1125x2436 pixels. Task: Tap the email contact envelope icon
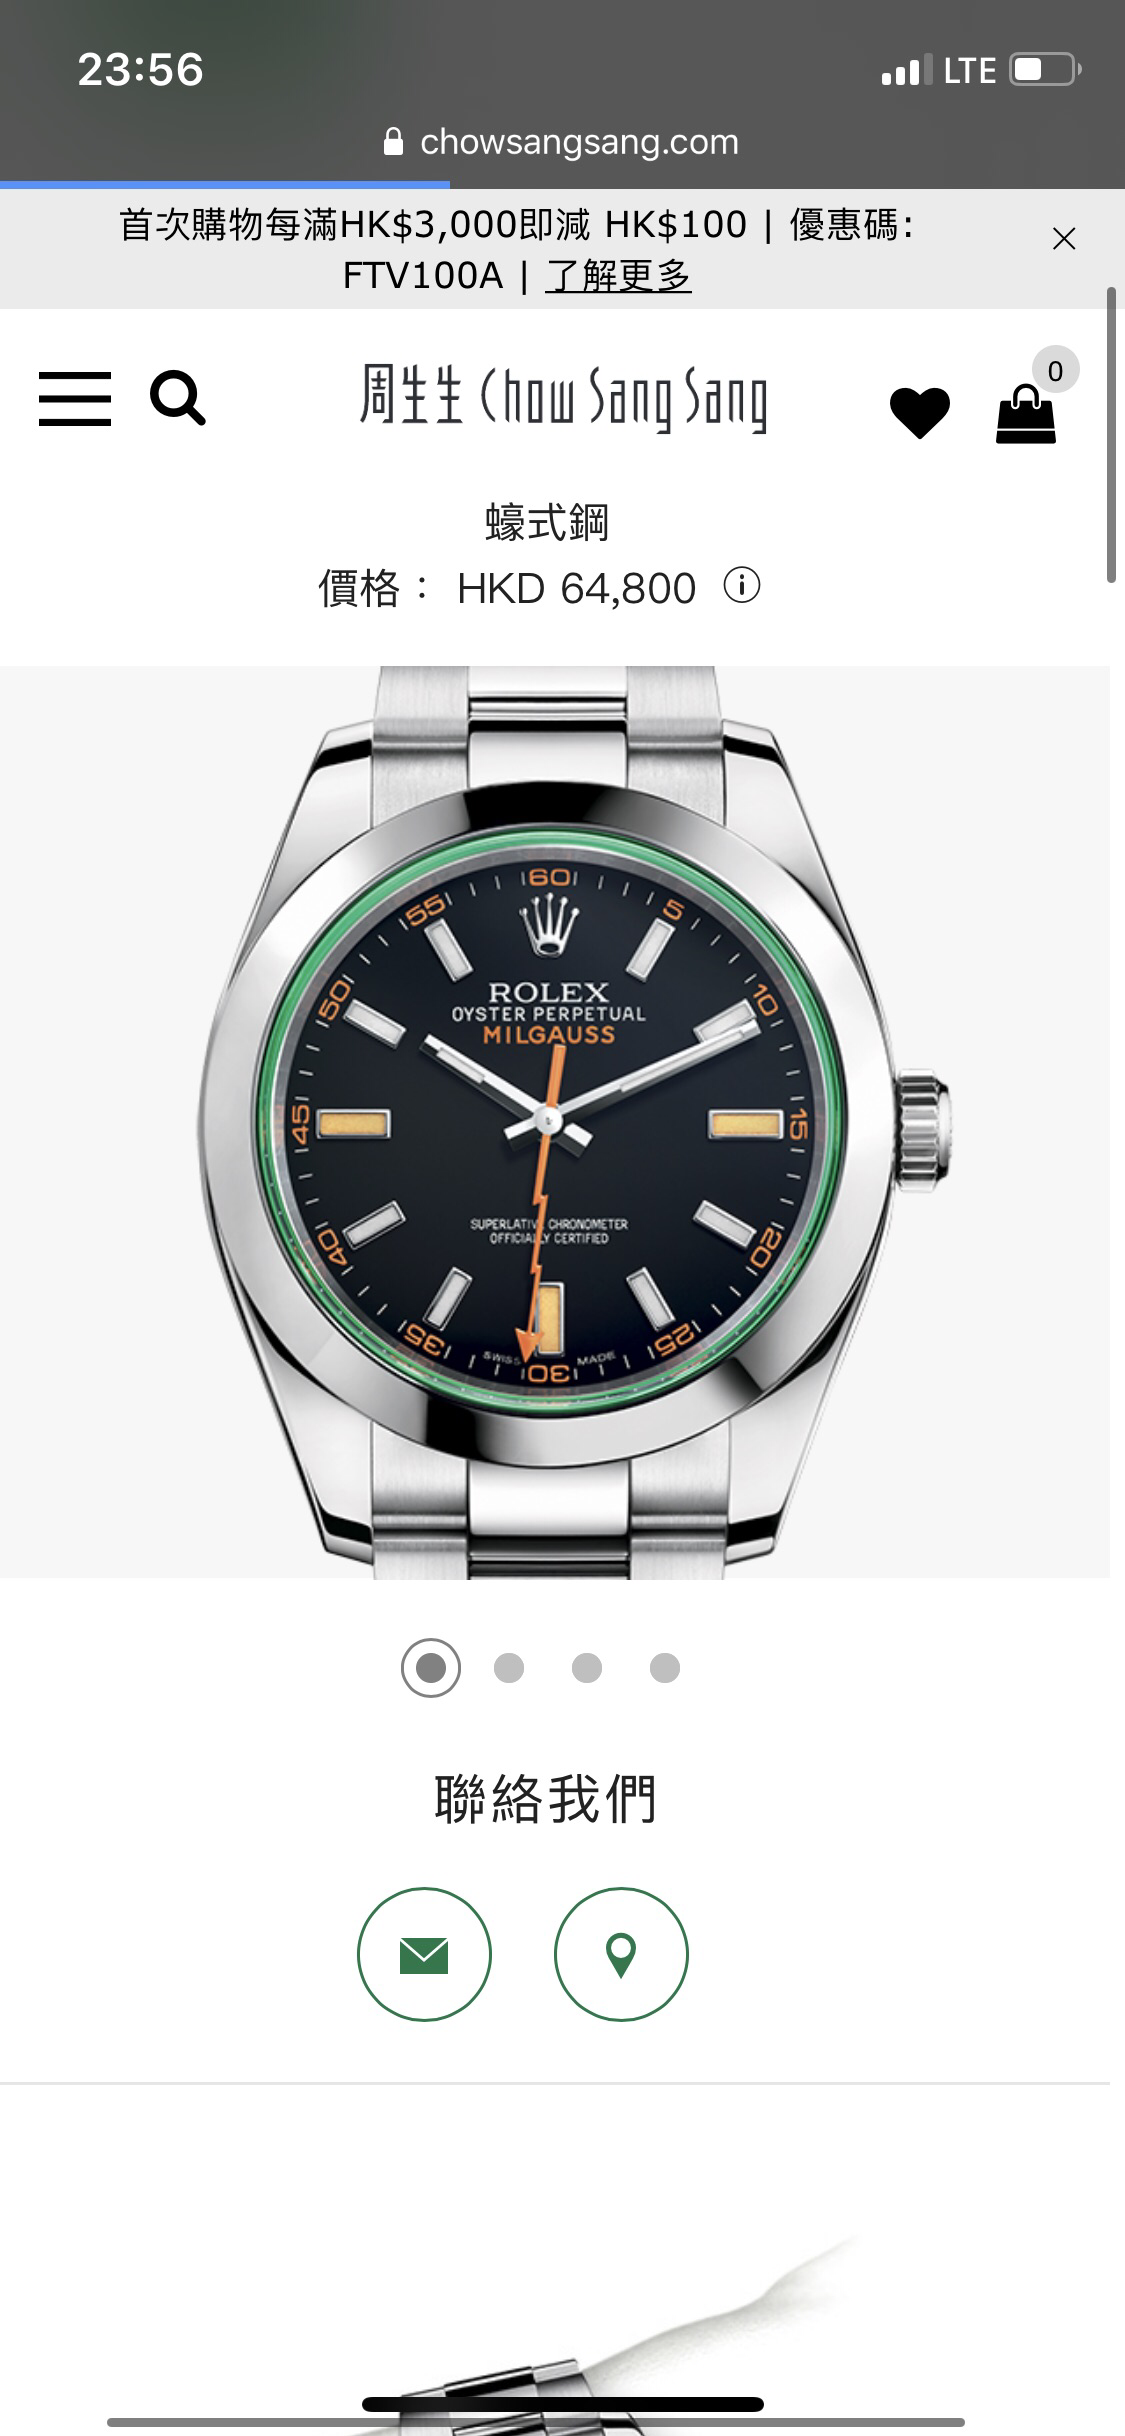click(424, 1954)
